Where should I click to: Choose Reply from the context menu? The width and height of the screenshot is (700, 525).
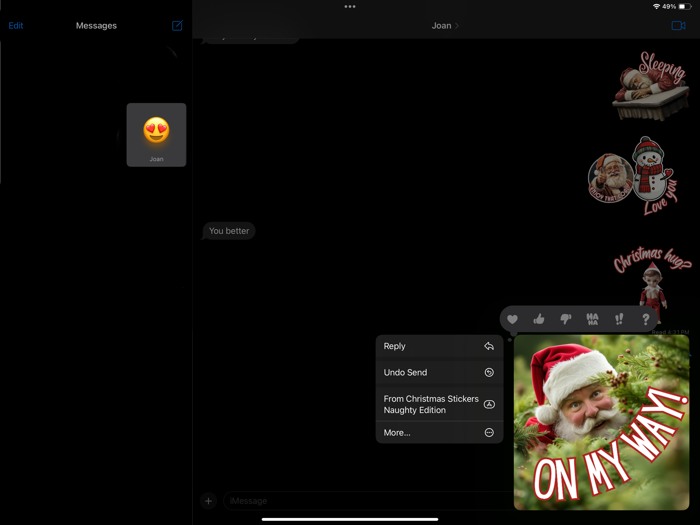pos(439,346)
